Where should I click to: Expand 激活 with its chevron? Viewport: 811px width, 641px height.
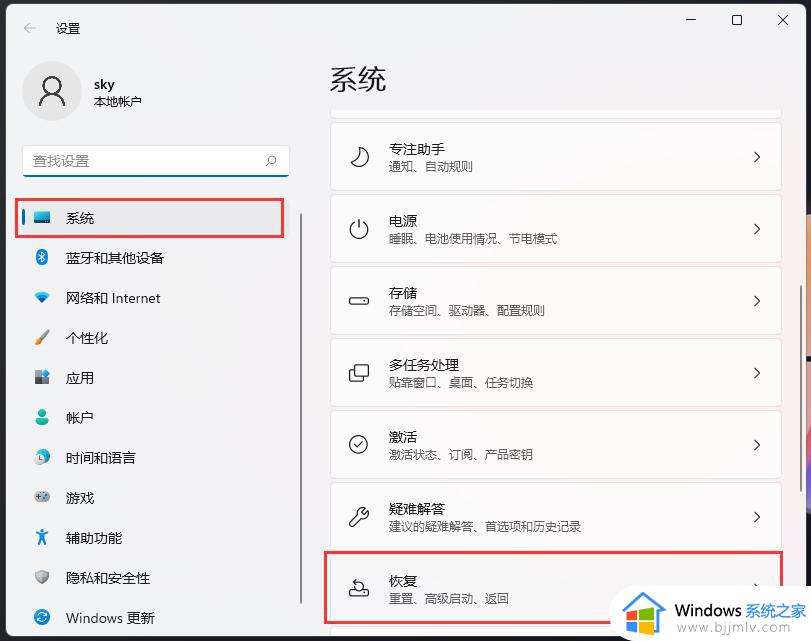coord(757,444)
